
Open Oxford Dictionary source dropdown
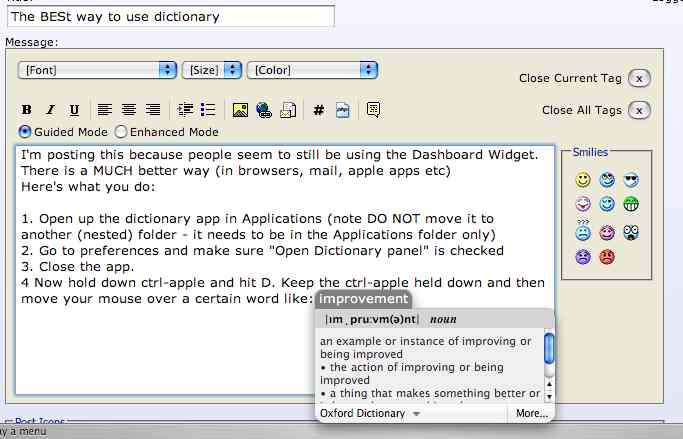370,413
